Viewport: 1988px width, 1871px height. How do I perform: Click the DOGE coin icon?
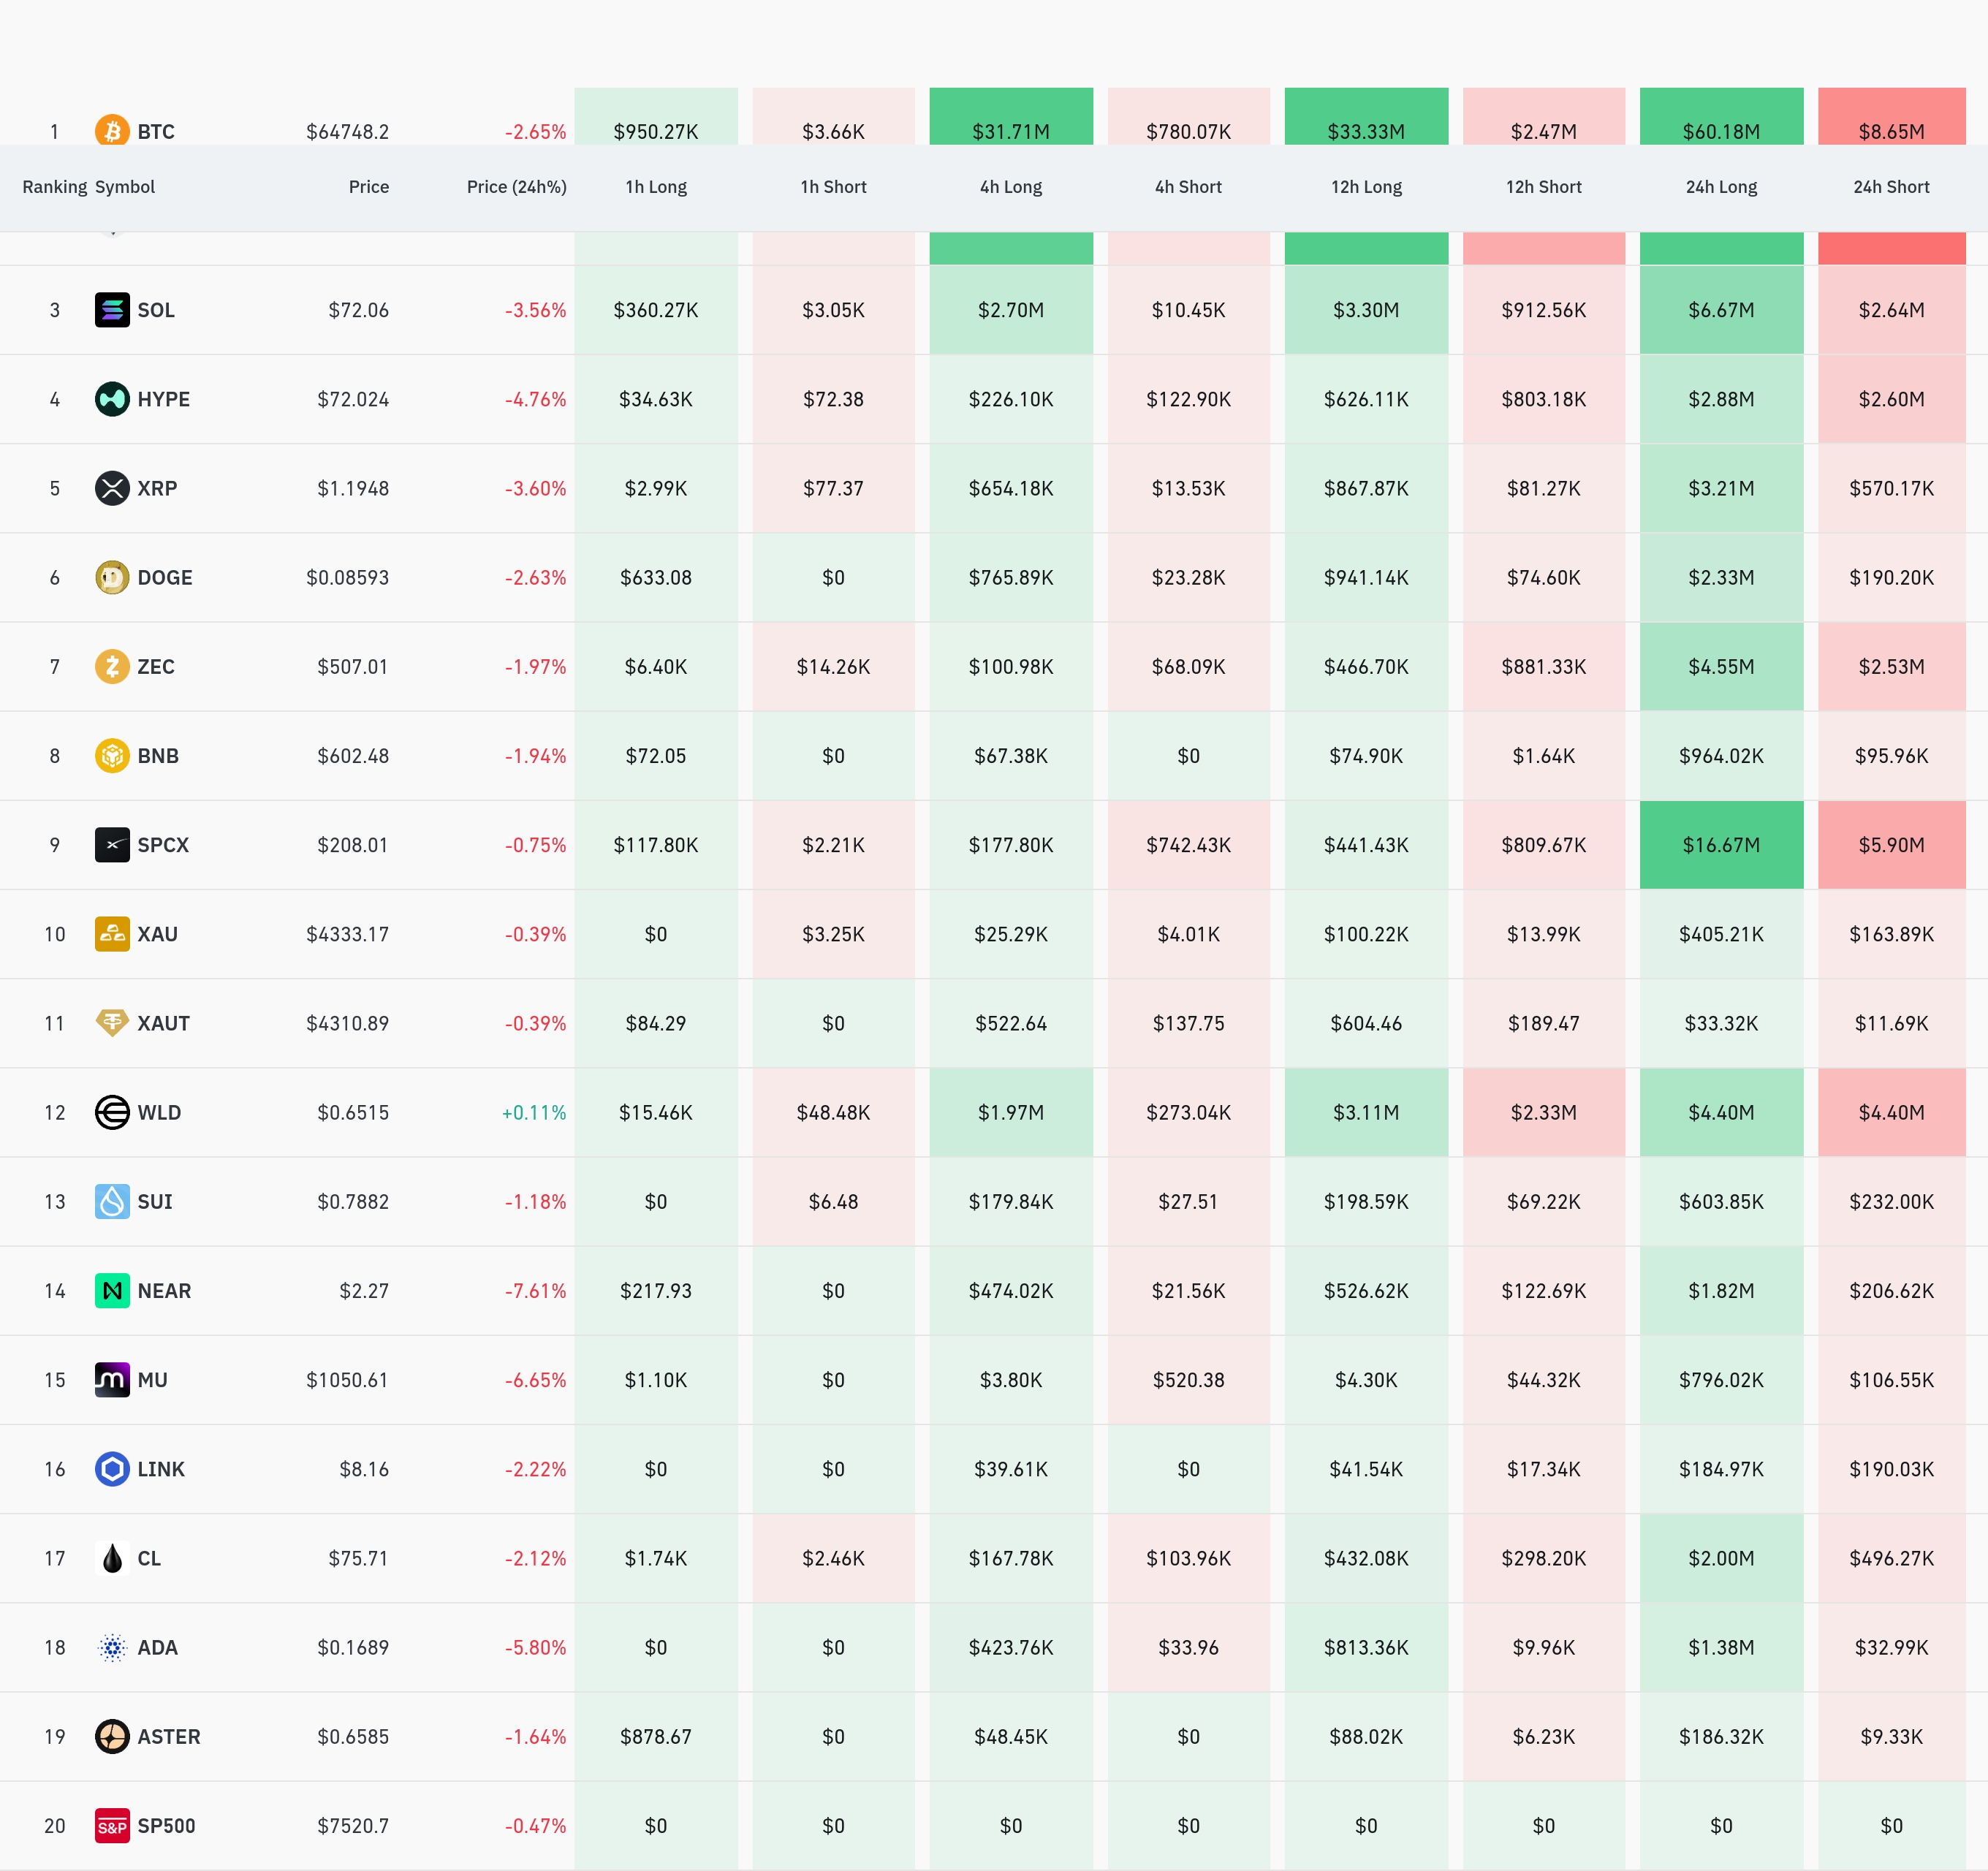pos(112,577)
